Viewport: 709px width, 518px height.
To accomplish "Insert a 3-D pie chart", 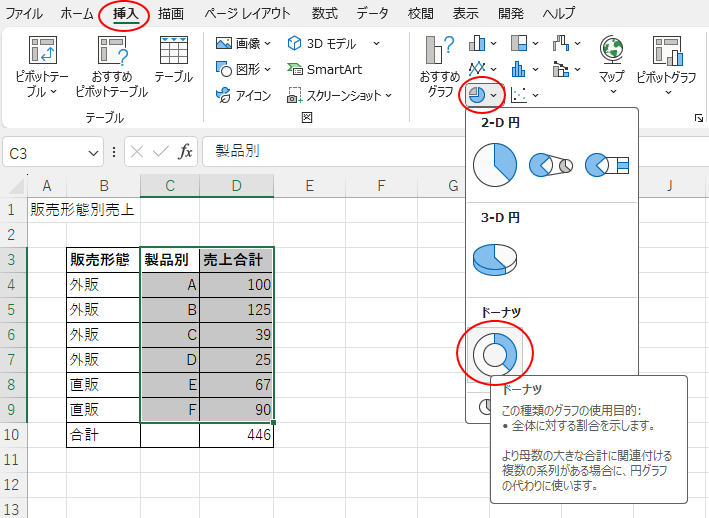I will tap(495, 257).
